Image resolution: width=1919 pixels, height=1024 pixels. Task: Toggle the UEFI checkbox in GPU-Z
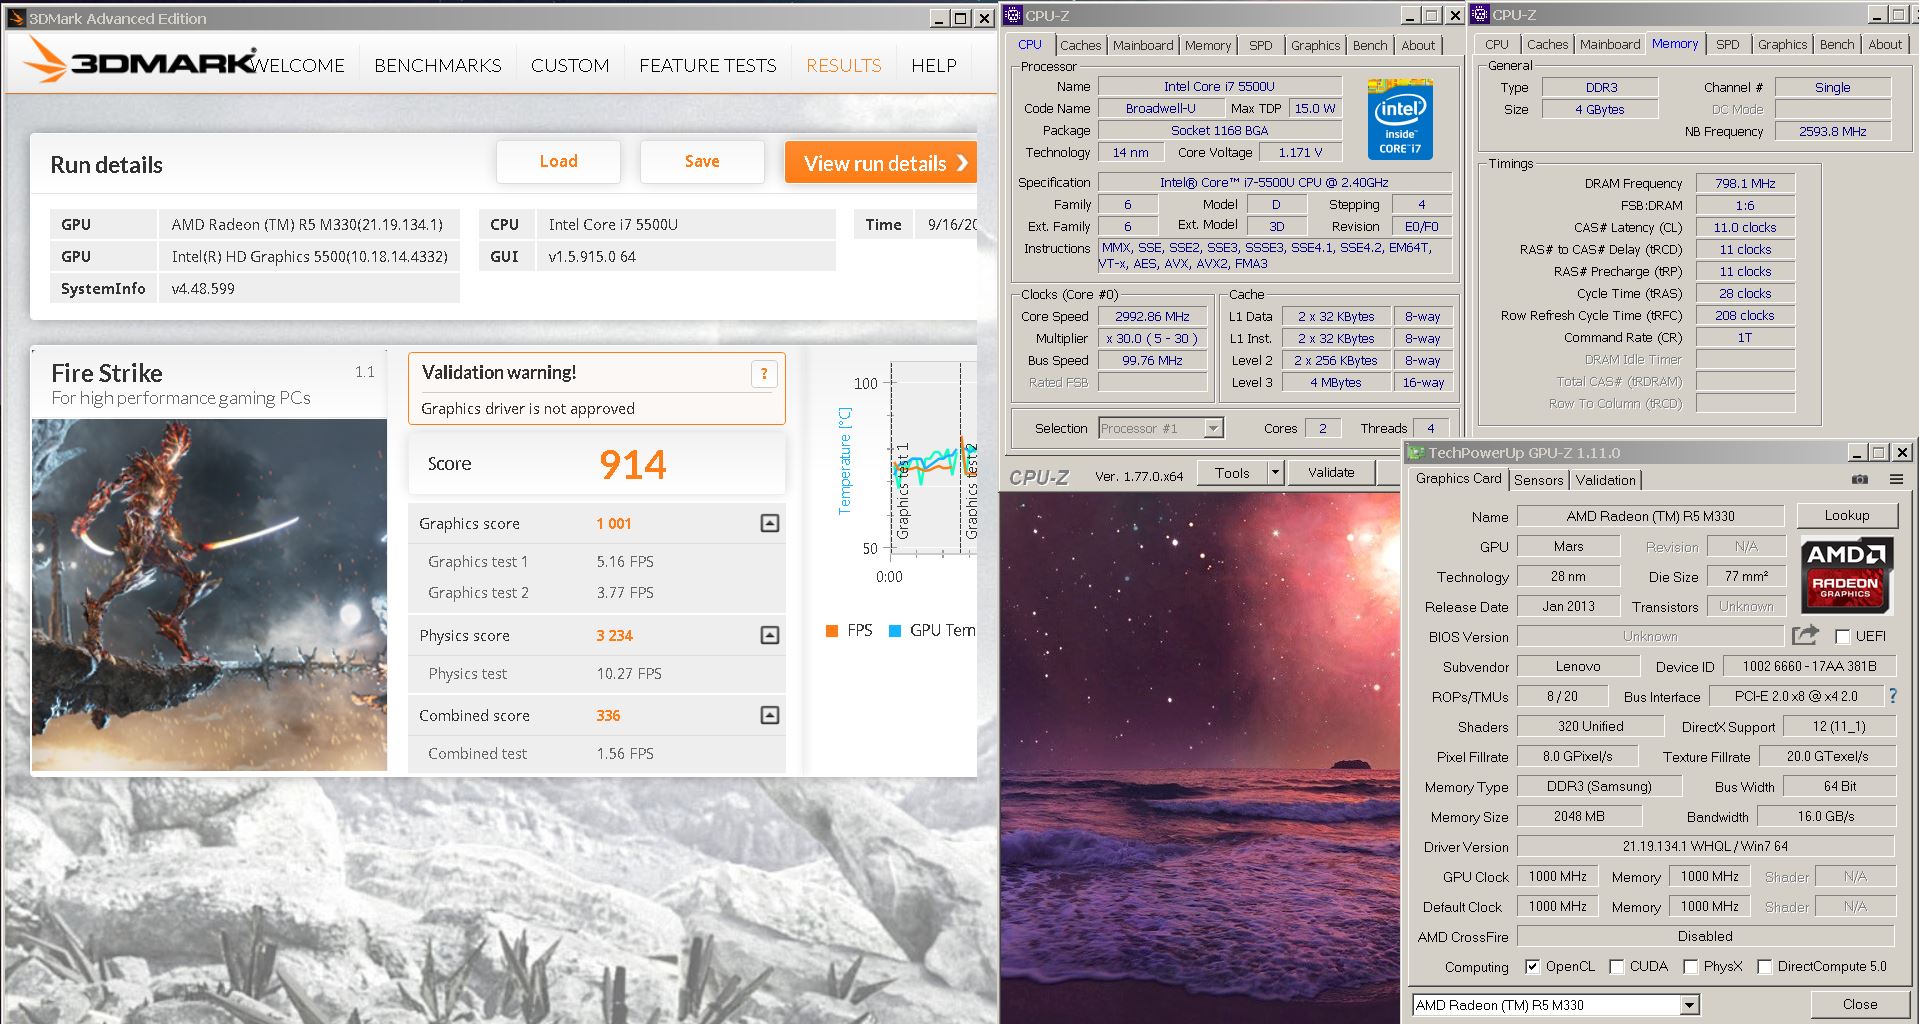[x=1842, y=637]
